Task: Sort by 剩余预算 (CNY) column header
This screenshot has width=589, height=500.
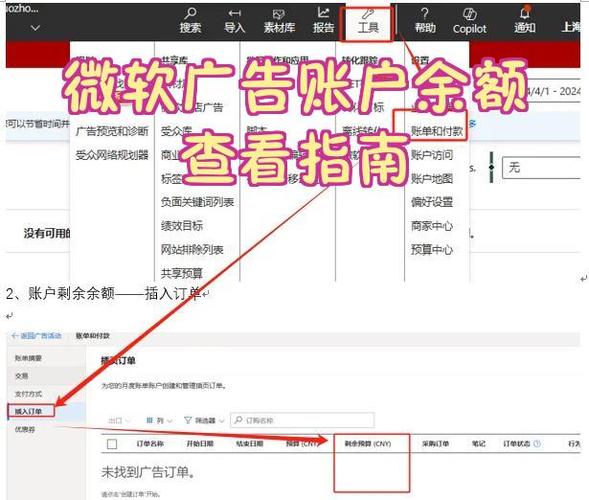Action: click(368, 444)
